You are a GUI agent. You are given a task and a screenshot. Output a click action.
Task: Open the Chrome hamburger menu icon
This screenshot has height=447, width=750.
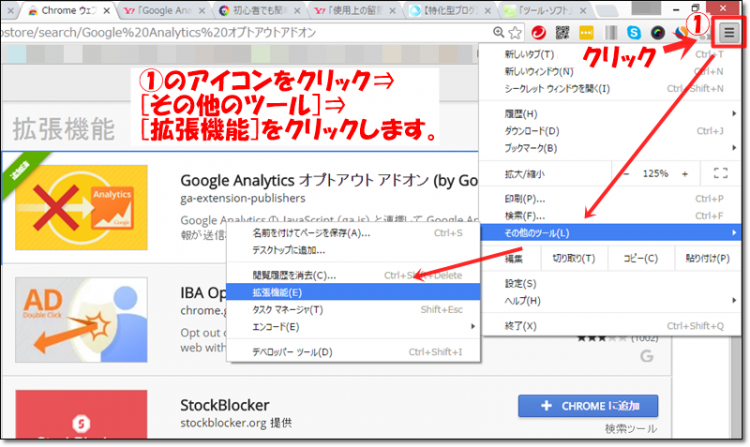(x=728, y=33)
